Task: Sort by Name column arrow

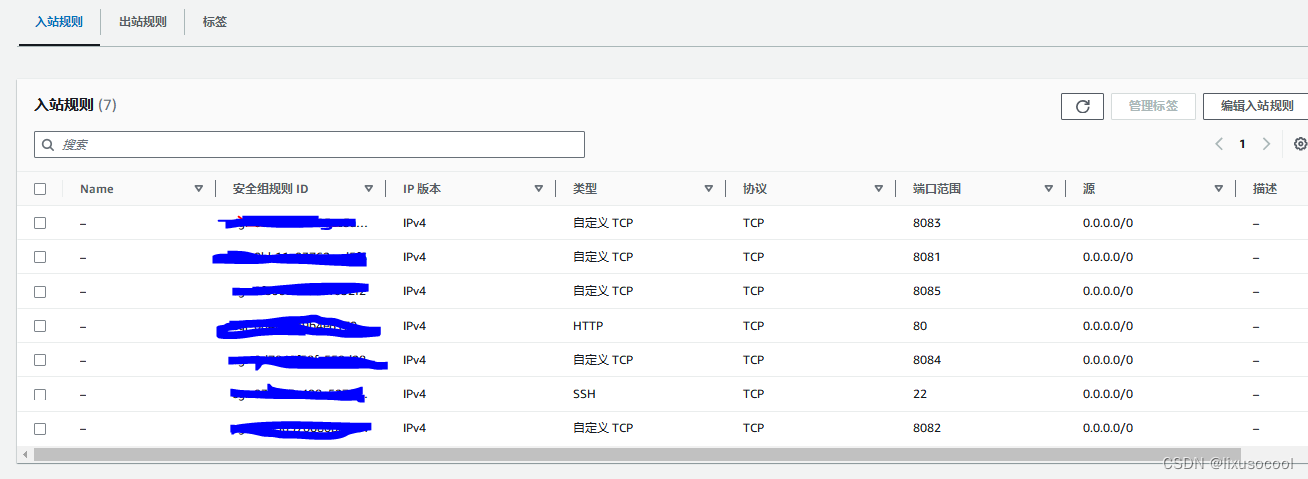Action: tap(198, 189)
